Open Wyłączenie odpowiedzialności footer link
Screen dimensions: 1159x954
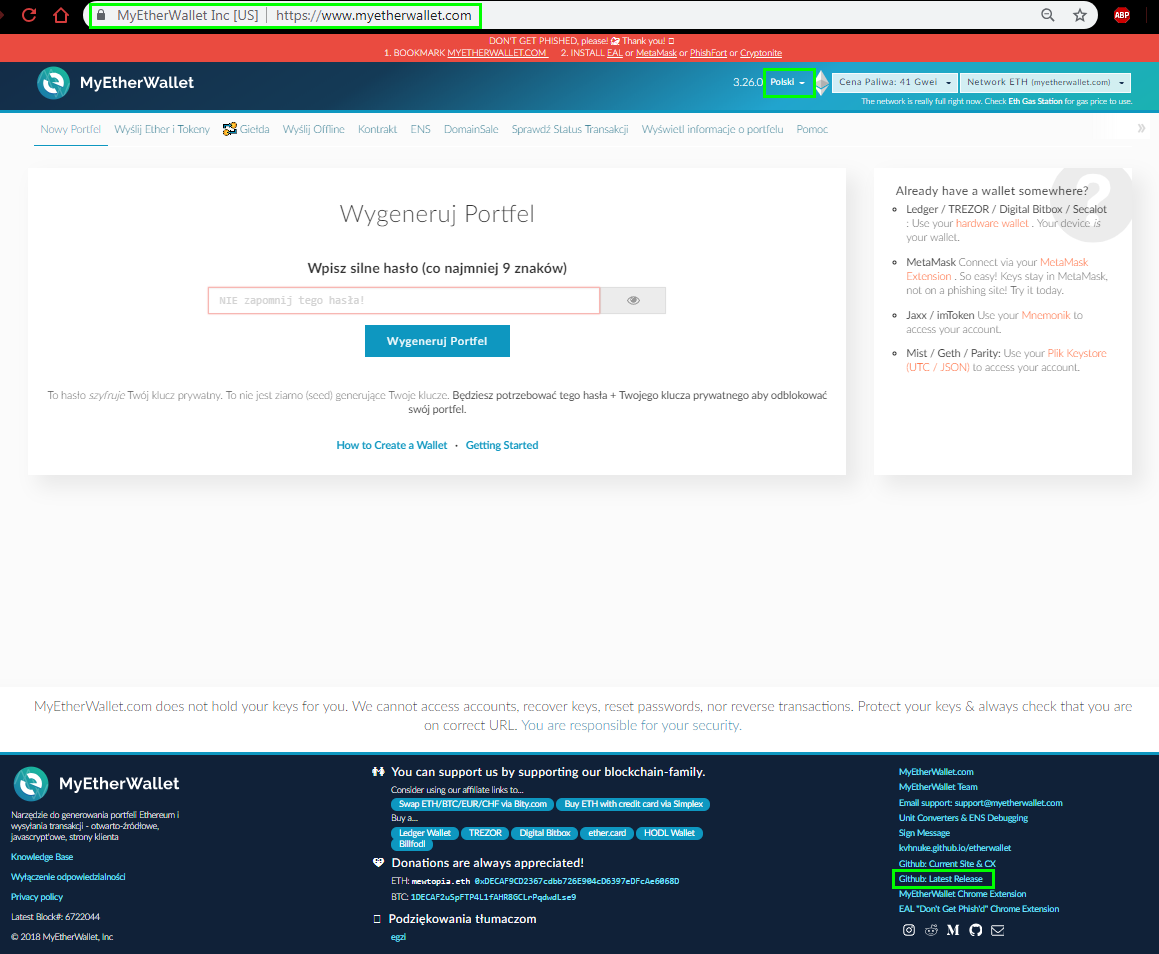click(x=68, y=877)
